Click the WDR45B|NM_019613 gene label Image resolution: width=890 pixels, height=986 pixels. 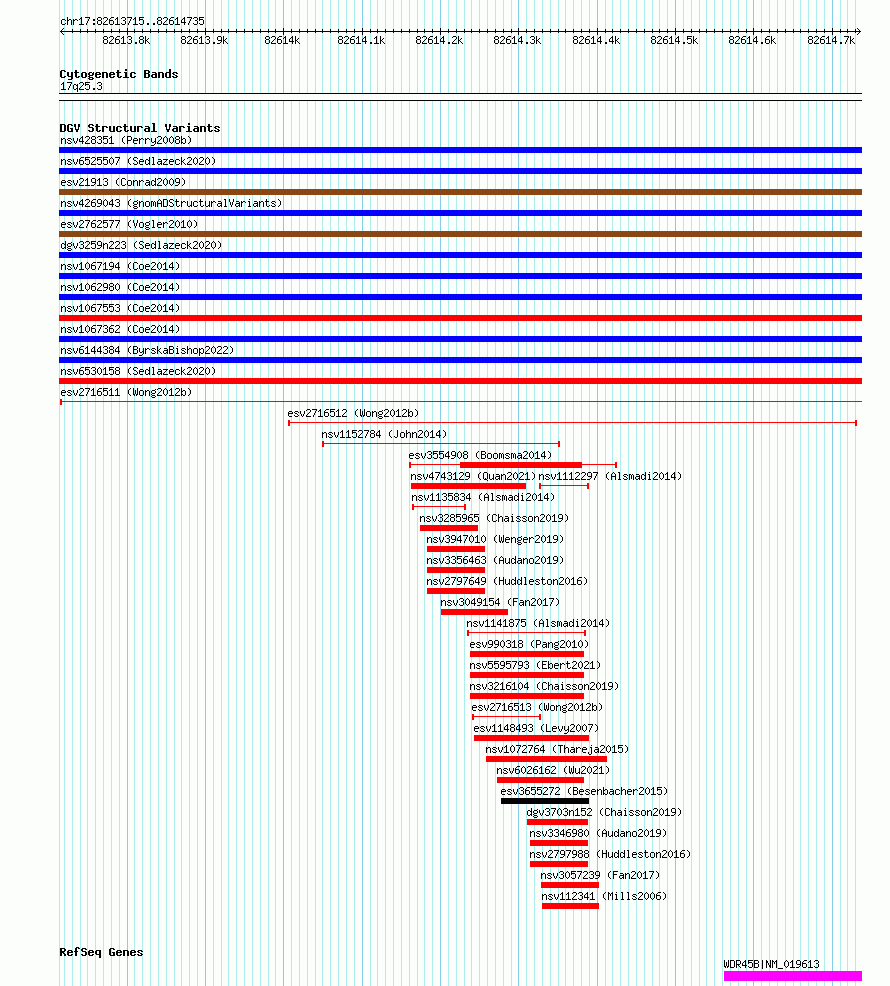[x=771, y=964]
